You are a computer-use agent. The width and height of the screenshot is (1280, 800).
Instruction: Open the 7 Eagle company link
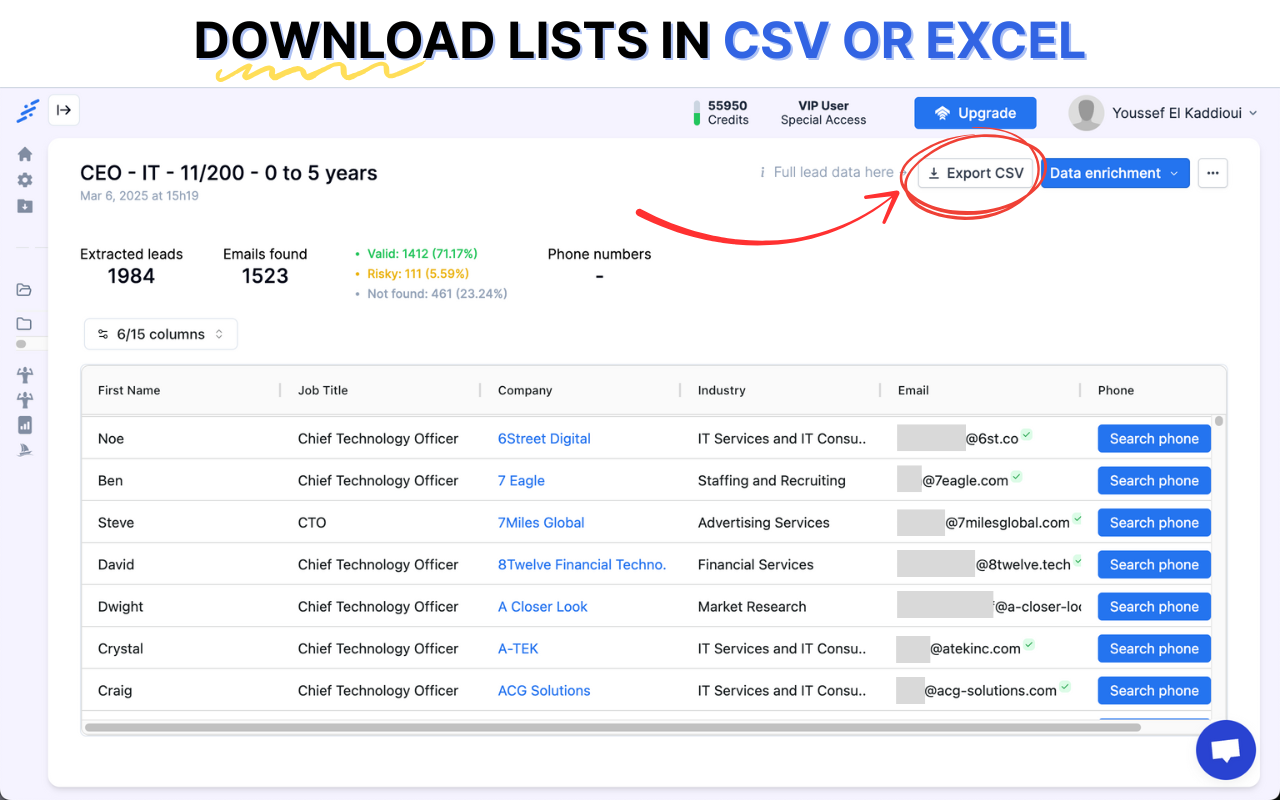click(x=521, y=480)
